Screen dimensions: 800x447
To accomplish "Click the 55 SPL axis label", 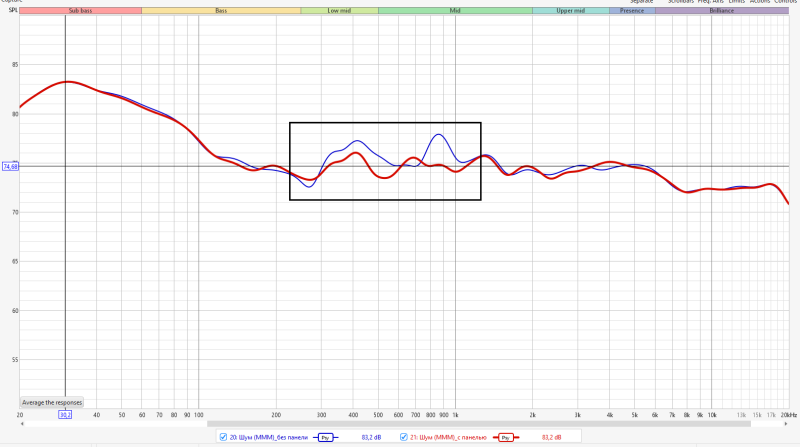I will point(15,360).
